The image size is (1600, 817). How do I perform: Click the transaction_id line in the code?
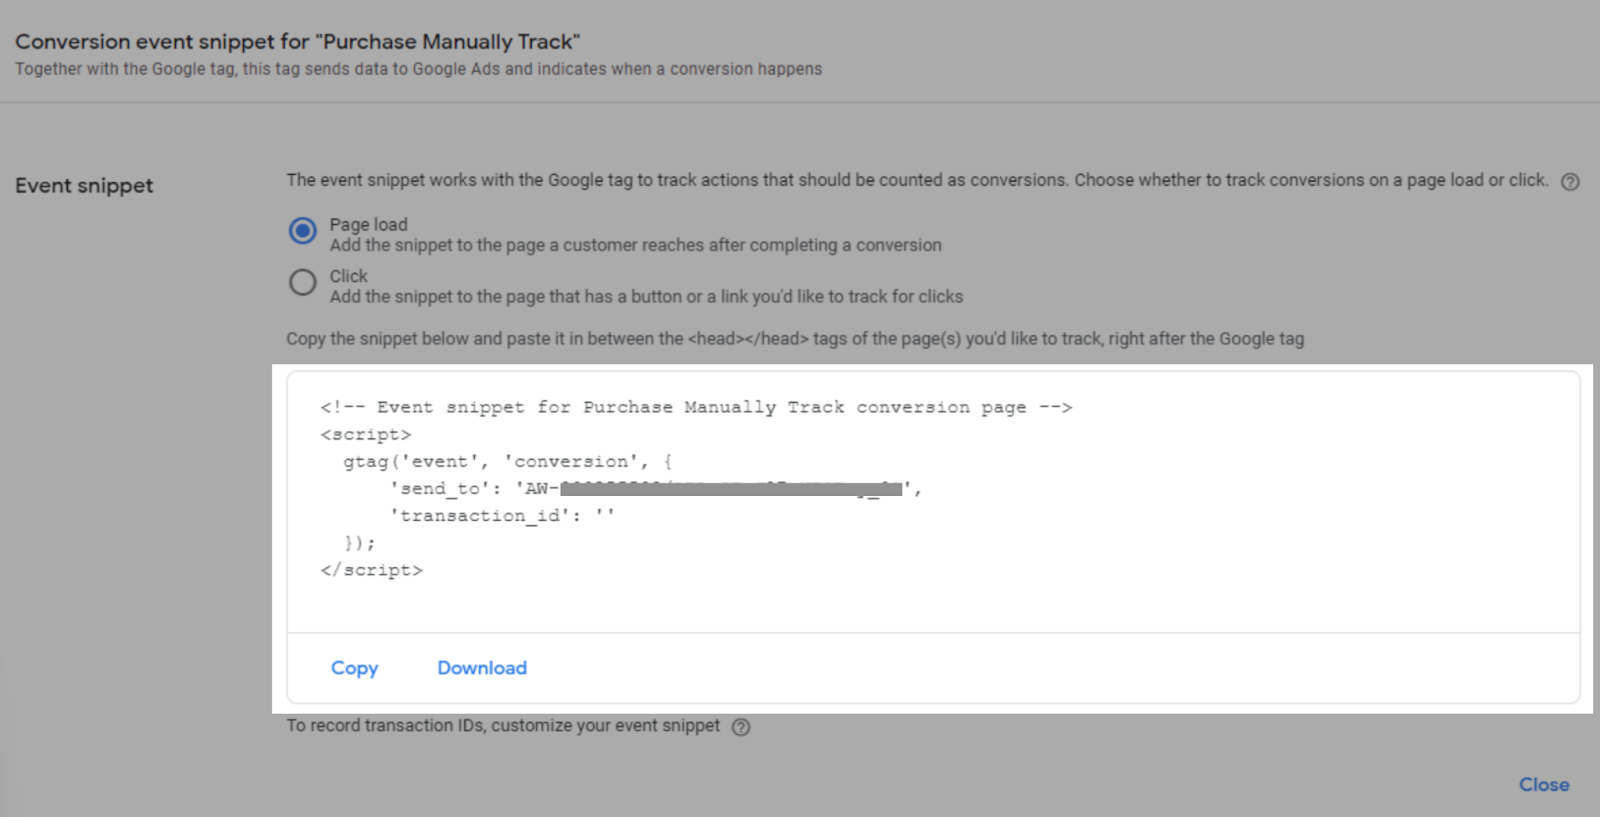pyautogui.click(x=502, y=515)
